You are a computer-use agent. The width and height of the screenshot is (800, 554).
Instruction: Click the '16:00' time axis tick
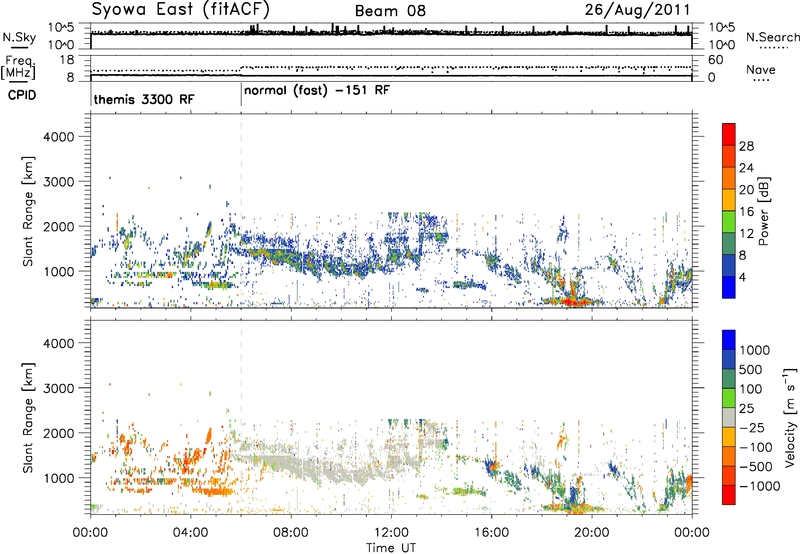pyautogui.click(x=491, y=533)
